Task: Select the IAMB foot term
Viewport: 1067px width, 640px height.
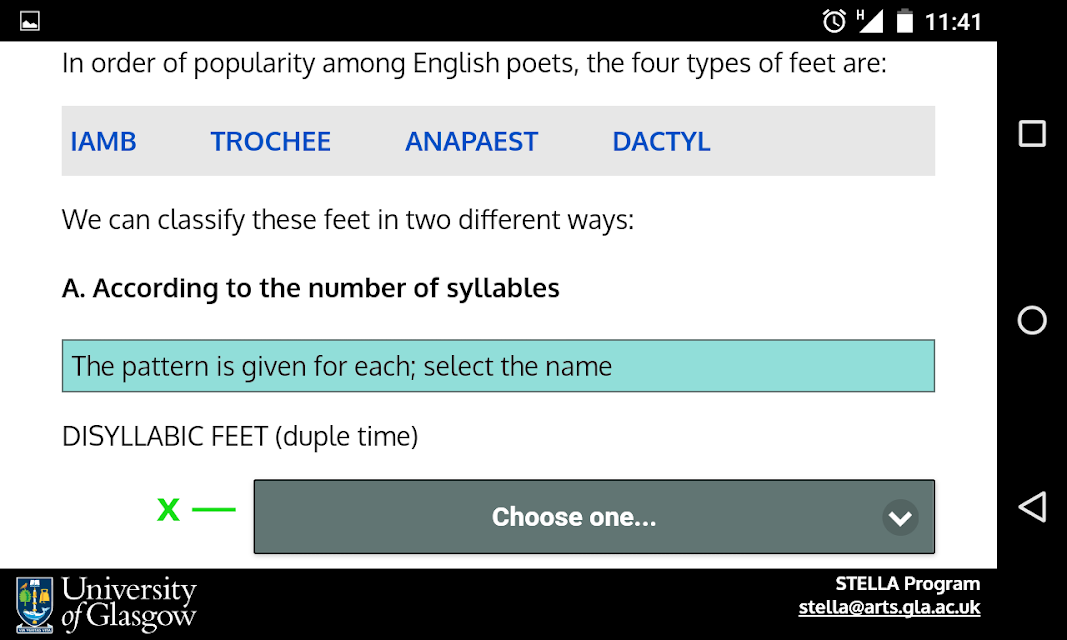Action: pyautogui.click(x=103, y=141)
